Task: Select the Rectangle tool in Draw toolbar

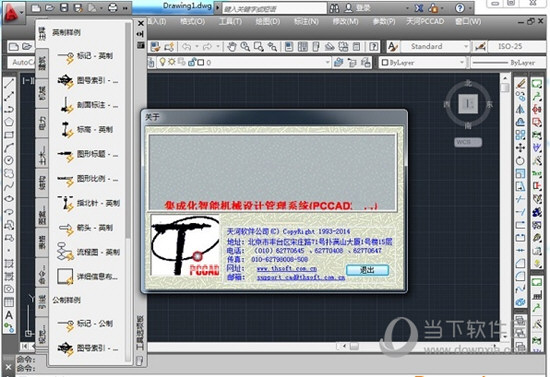Action: (x=9, y=135)
